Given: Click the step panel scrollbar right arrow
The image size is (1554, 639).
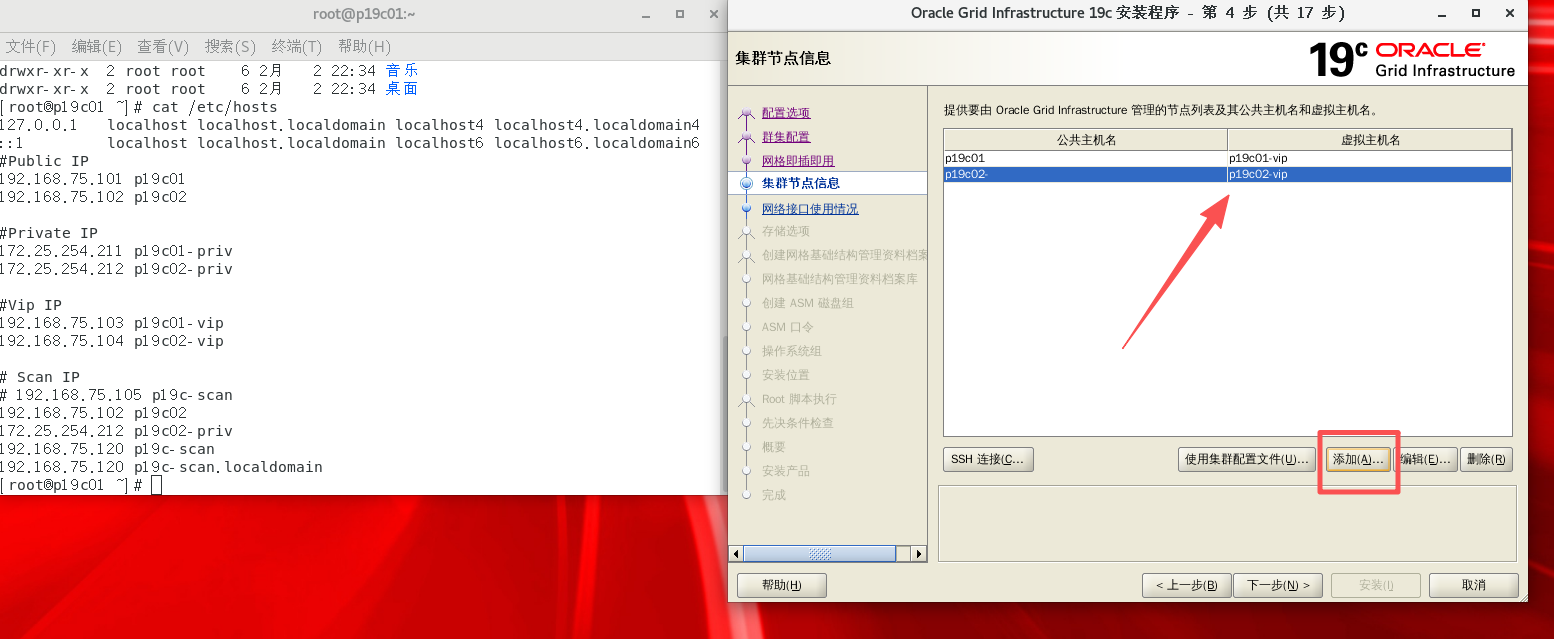Looking at the screenshot, I should coord(919,553).
